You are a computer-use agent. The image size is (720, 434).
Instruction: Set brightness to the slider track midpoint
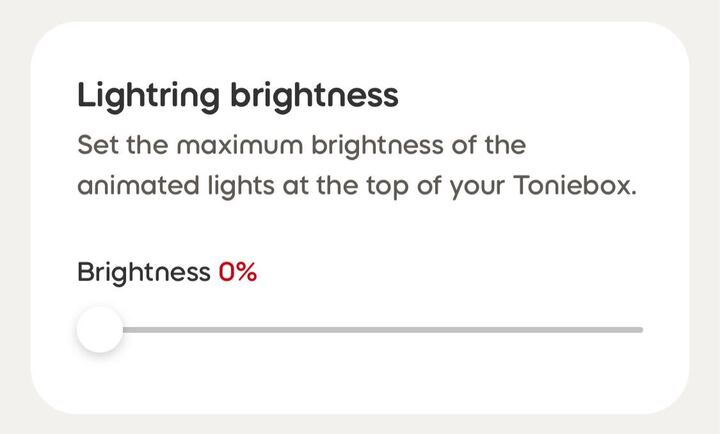coord(371,329)
